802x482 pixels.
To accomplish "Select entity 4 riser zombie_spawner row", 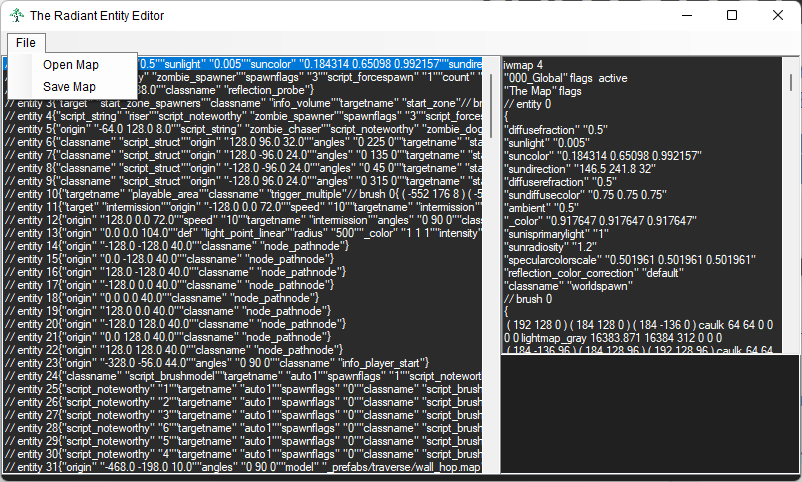I will 243,116.
